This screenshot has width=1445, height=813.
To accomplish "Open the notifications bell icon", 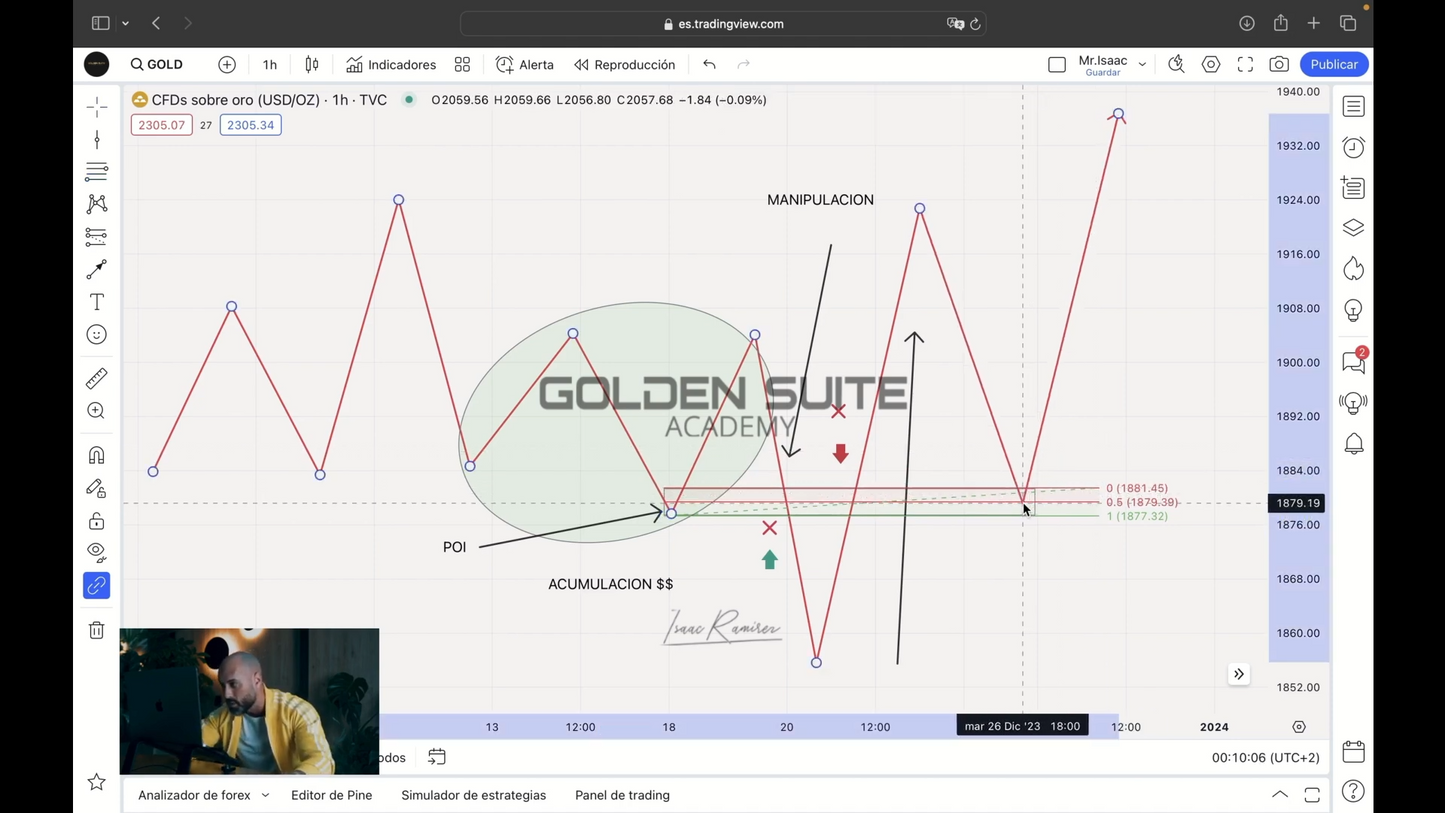I will click(1354, 444).
